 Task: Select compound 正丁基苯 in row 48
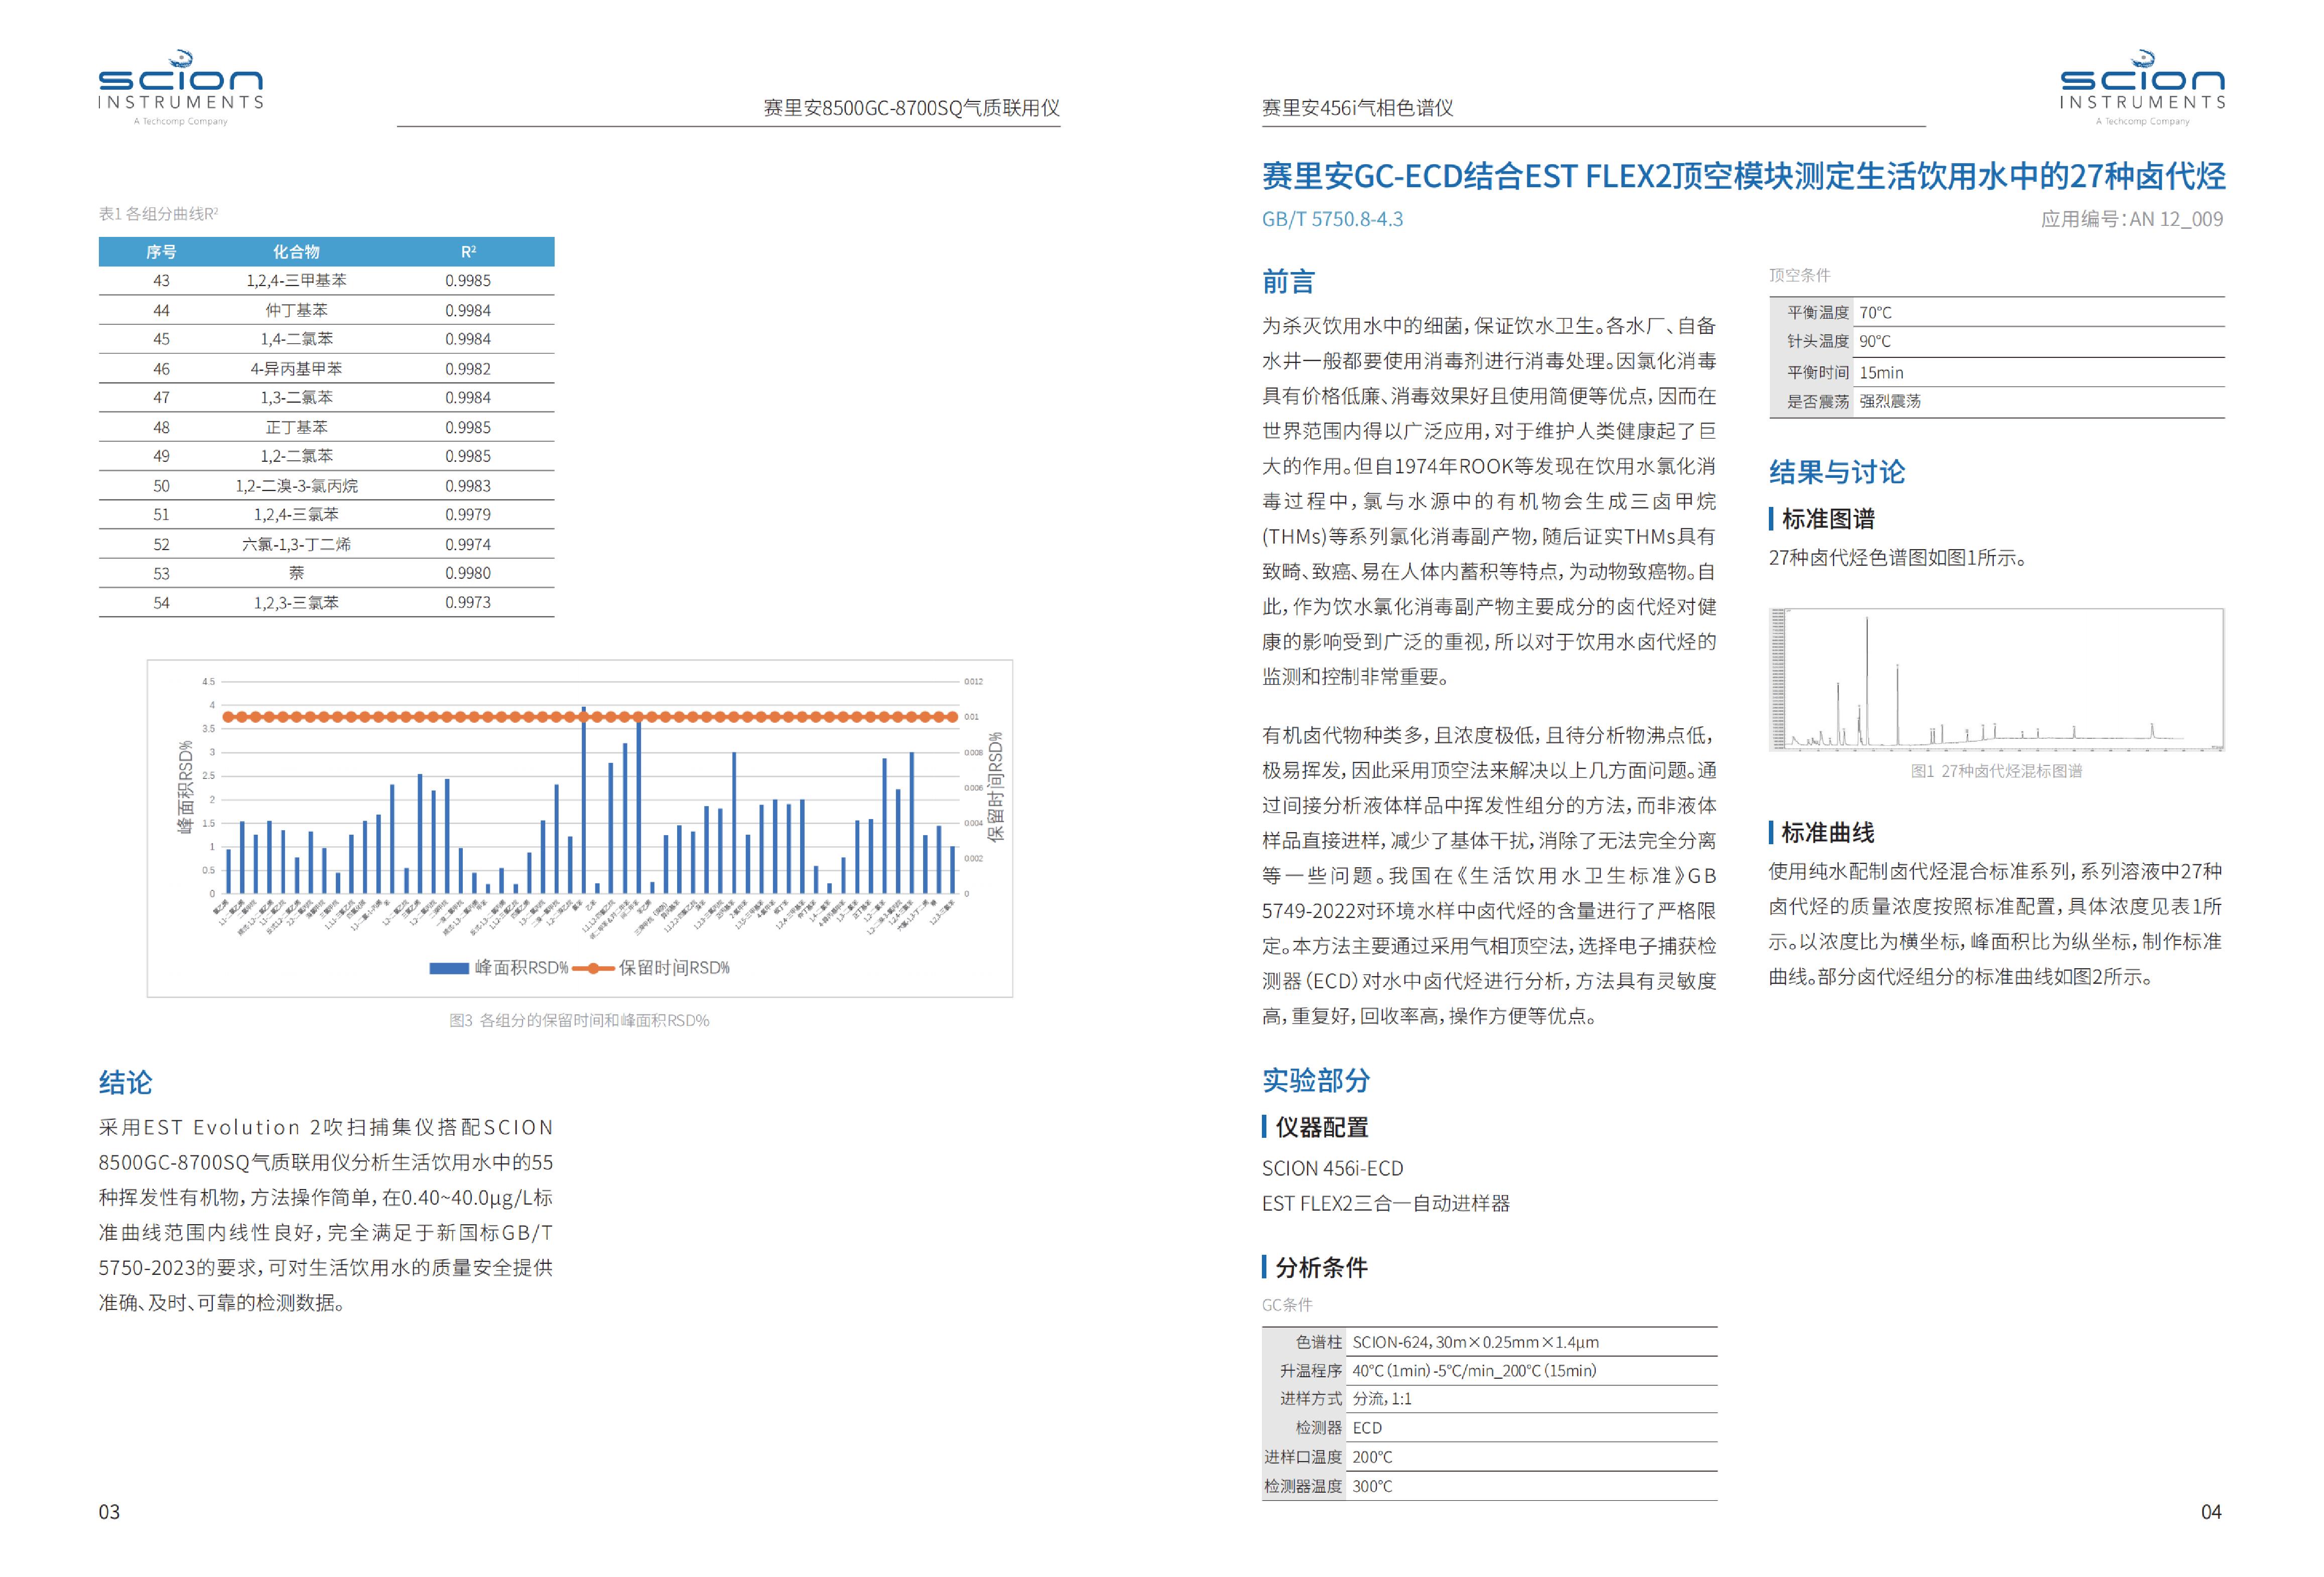(x=296, y=428)
